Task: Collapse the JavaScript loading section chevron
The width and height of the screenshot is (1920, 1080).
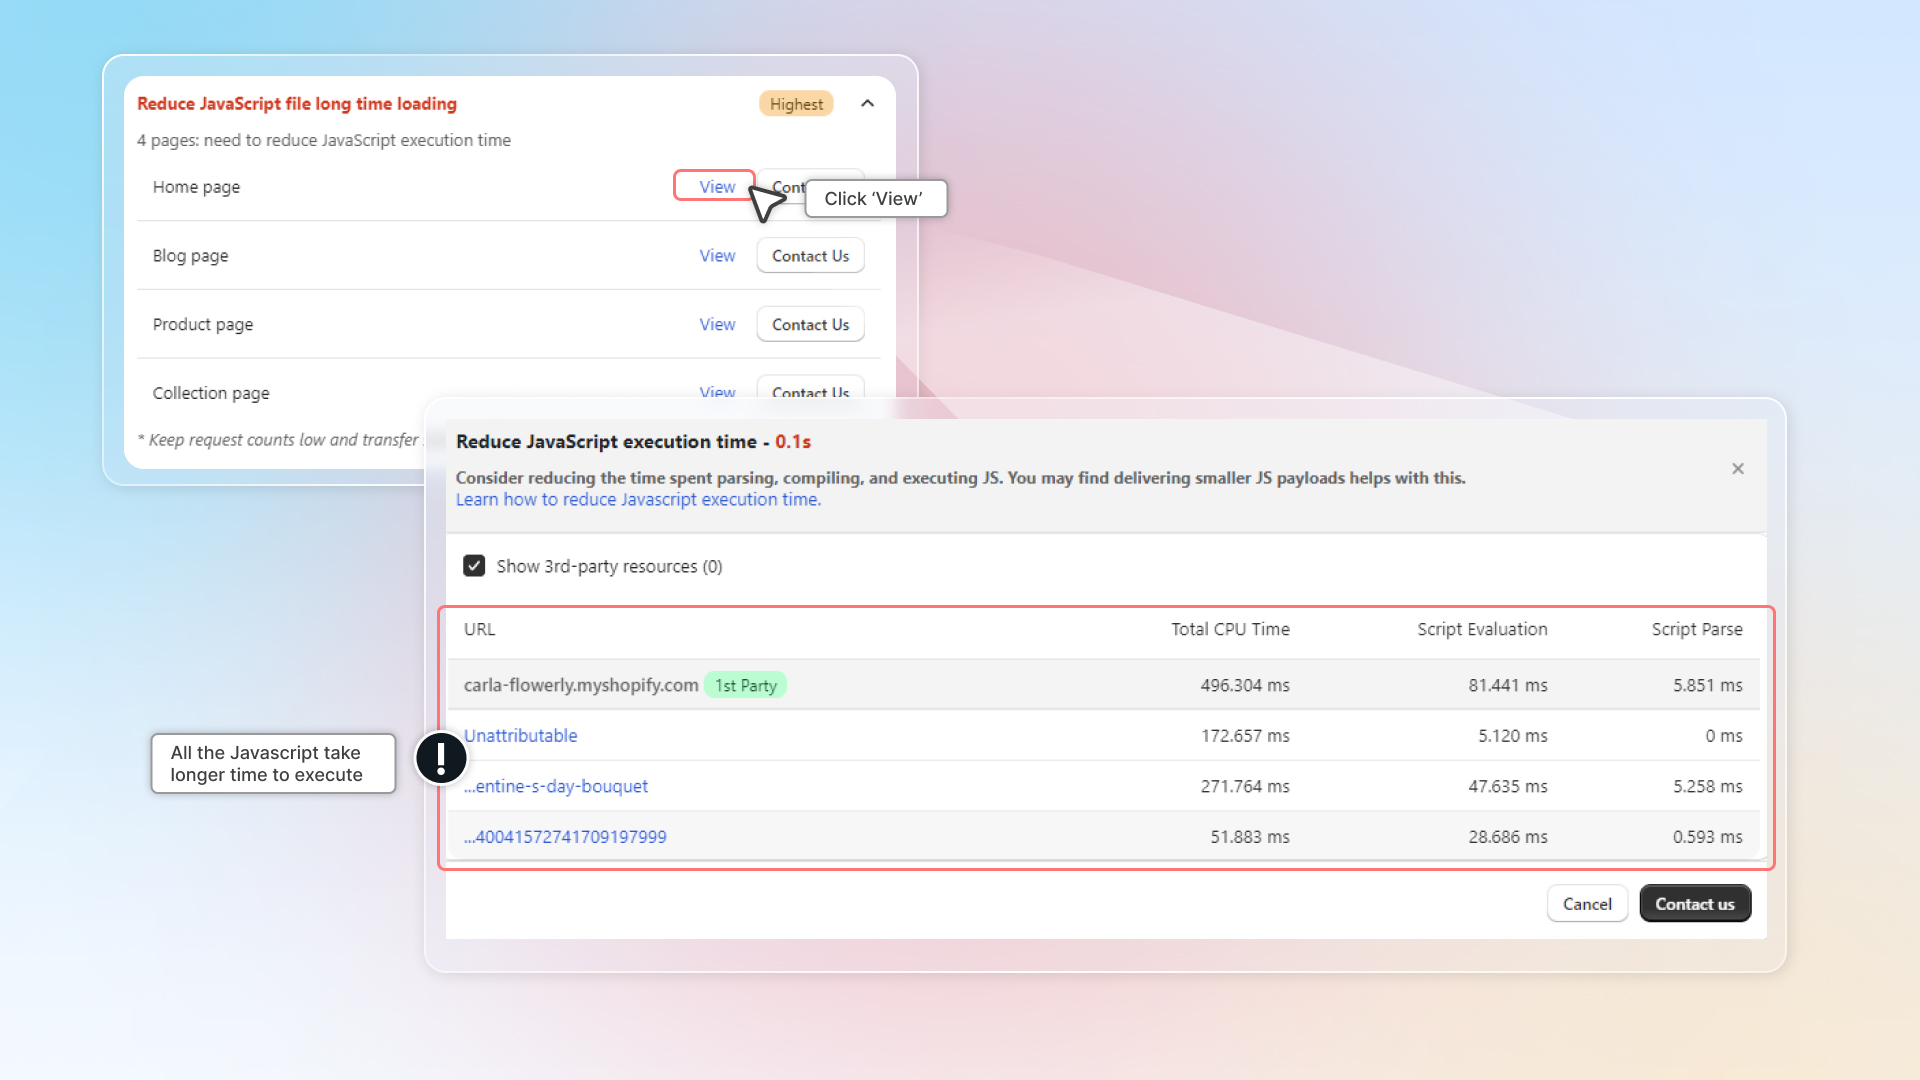Action: [867, 104]
